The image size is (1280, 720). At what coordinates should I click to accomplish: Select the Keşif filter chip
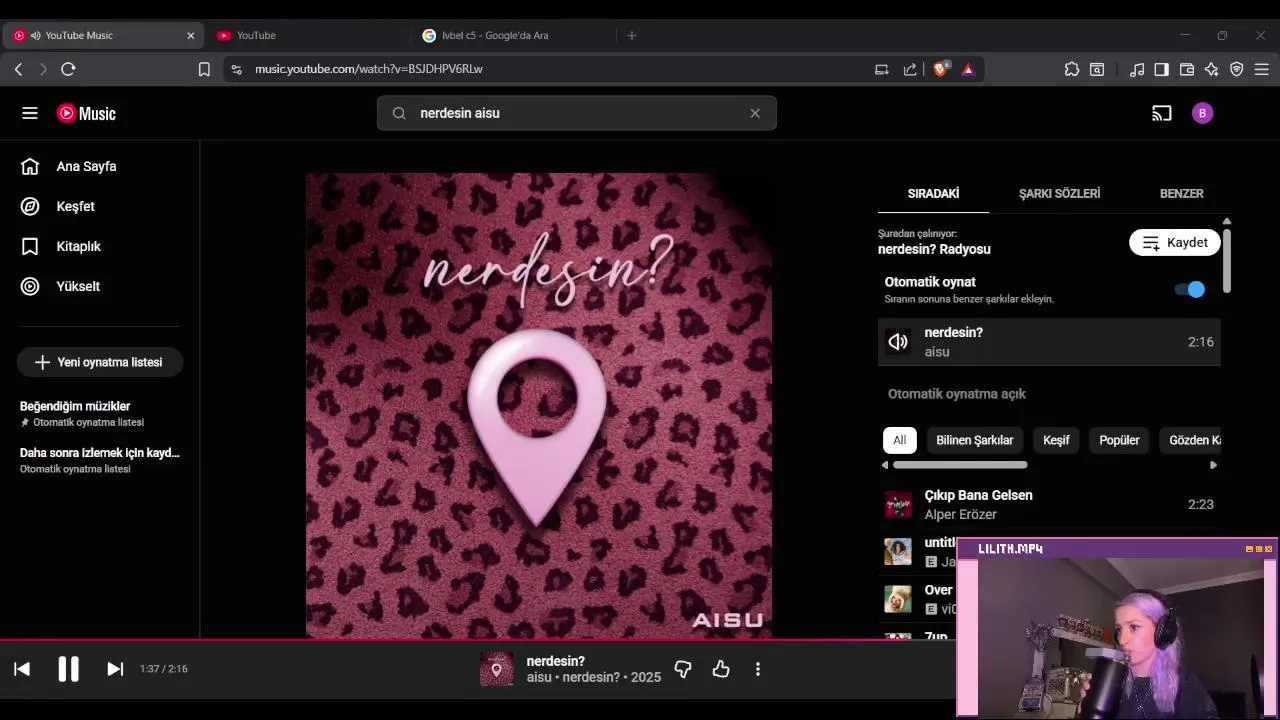(x=1056, y=440)
